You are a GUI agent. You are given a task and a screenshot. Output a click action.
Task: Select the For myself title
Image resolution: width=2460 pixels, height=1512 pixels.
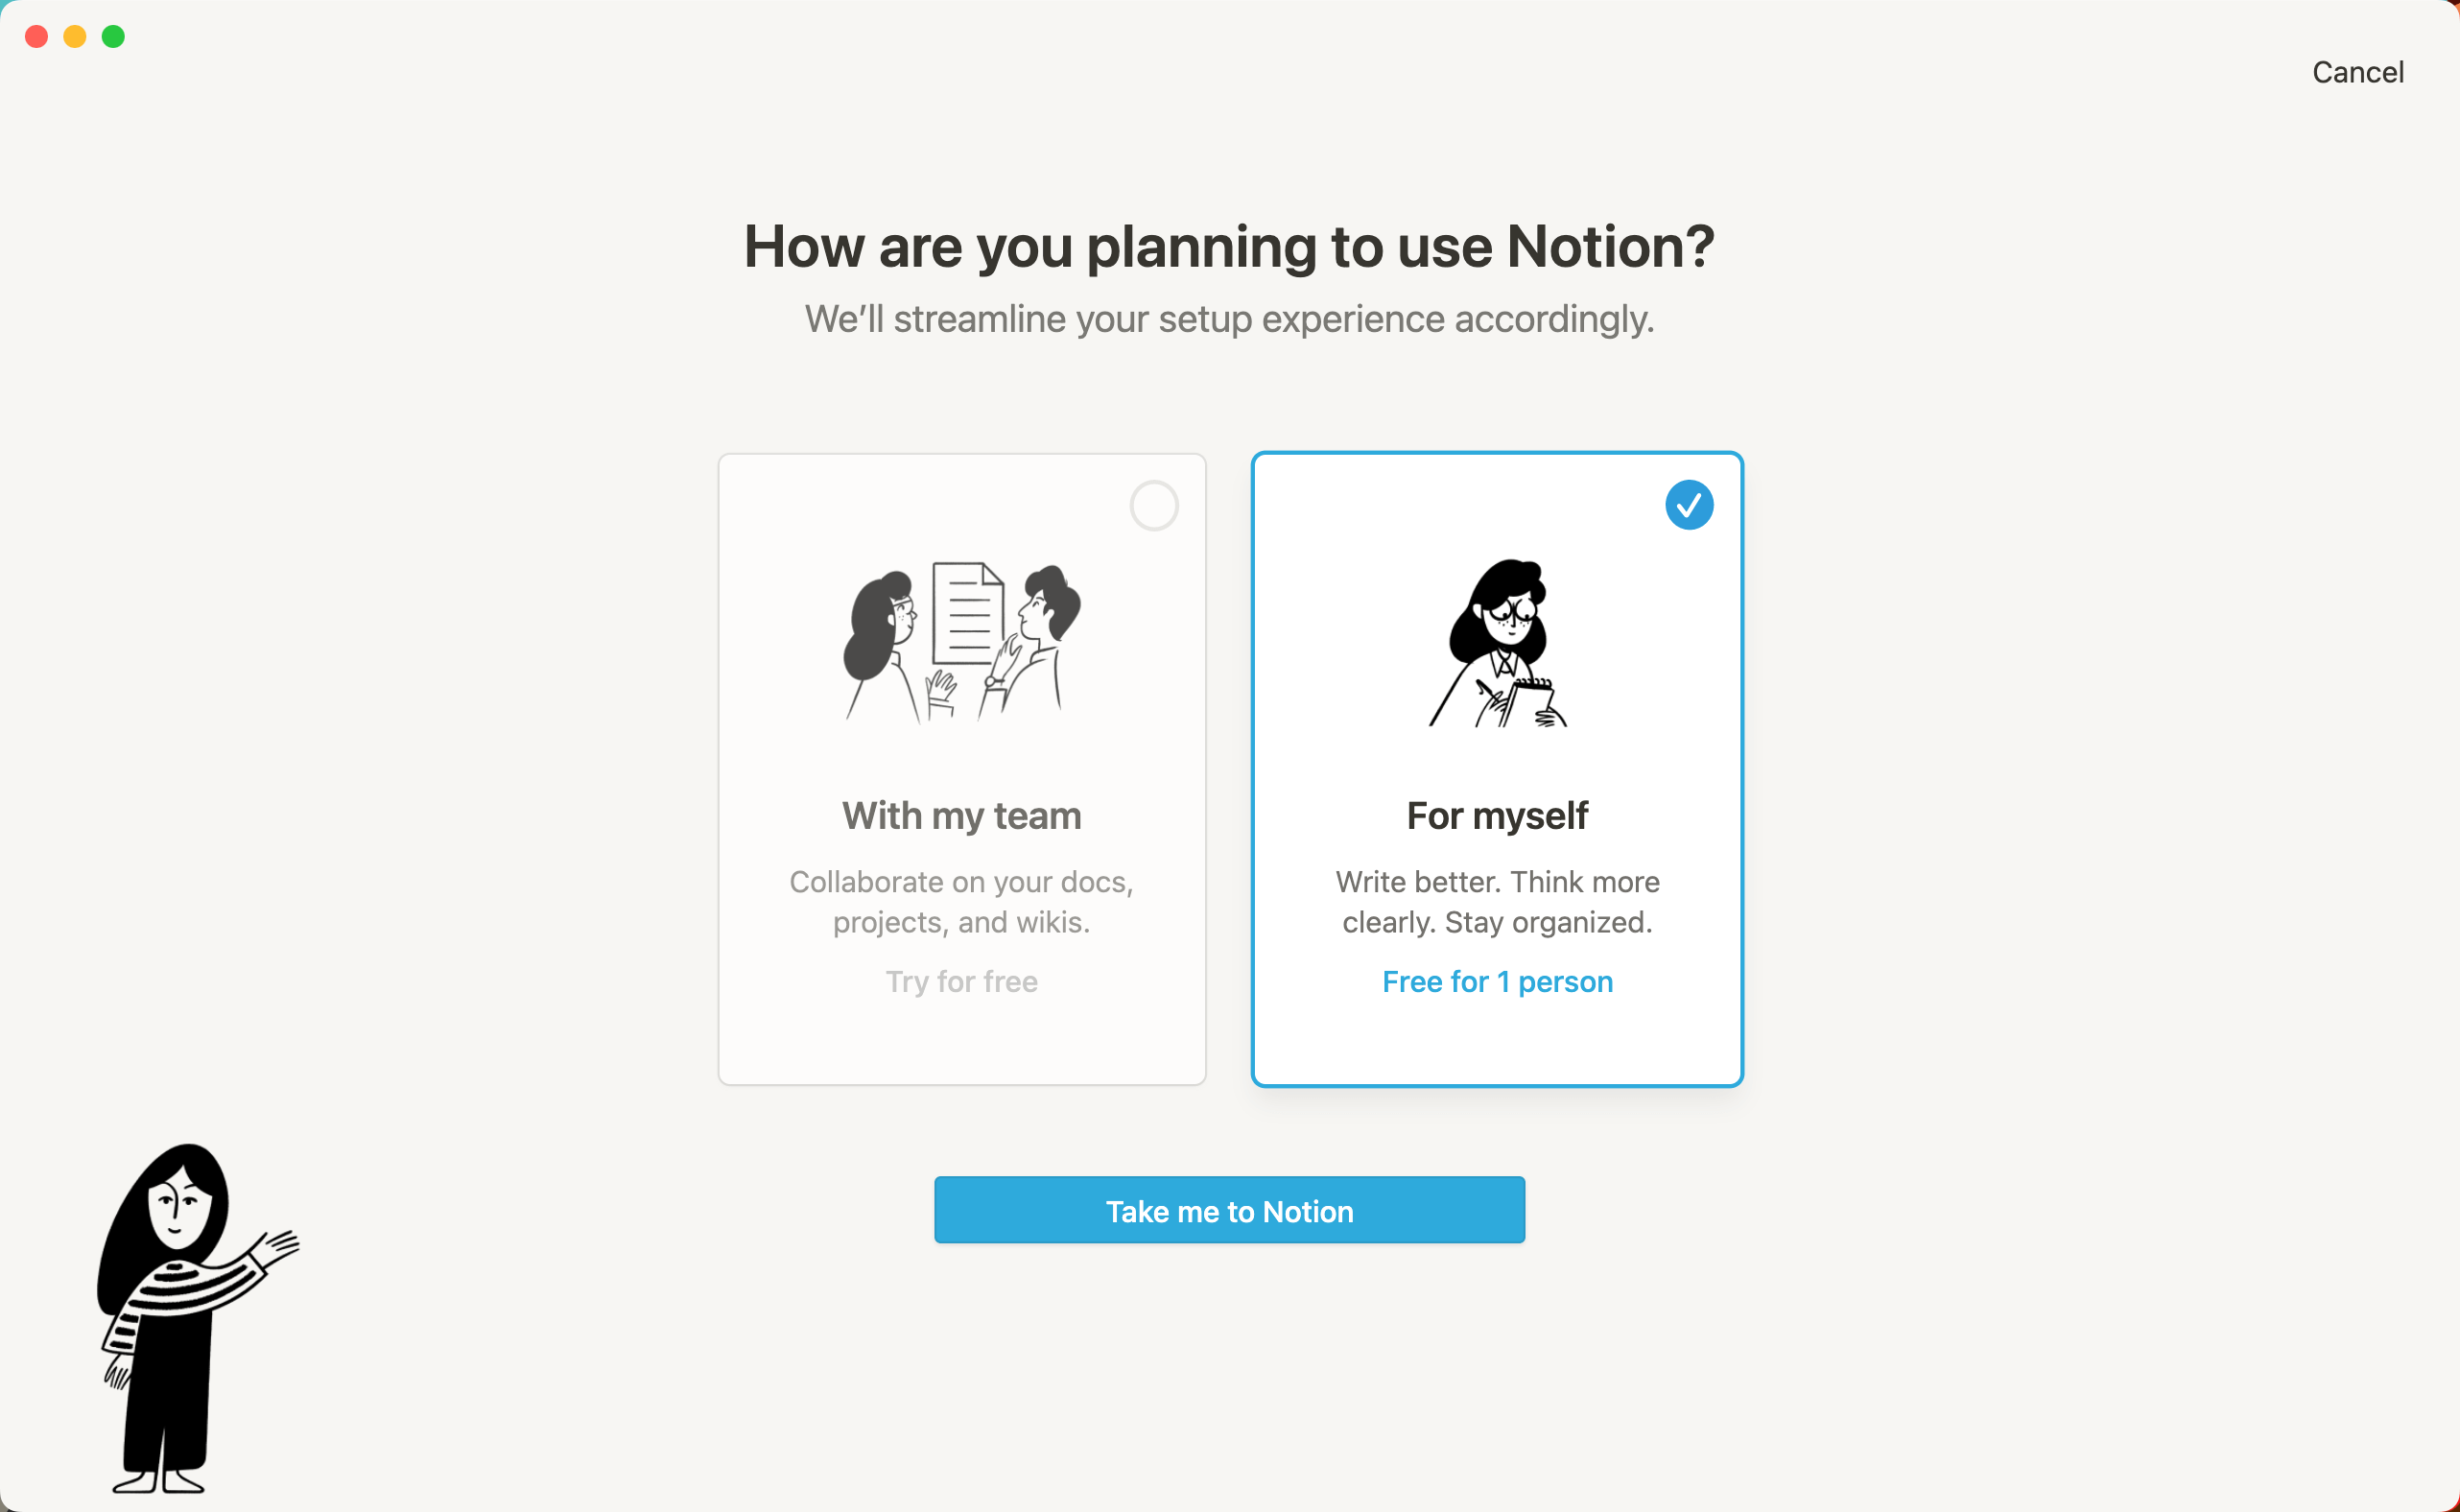click(x=1497, y=816)
